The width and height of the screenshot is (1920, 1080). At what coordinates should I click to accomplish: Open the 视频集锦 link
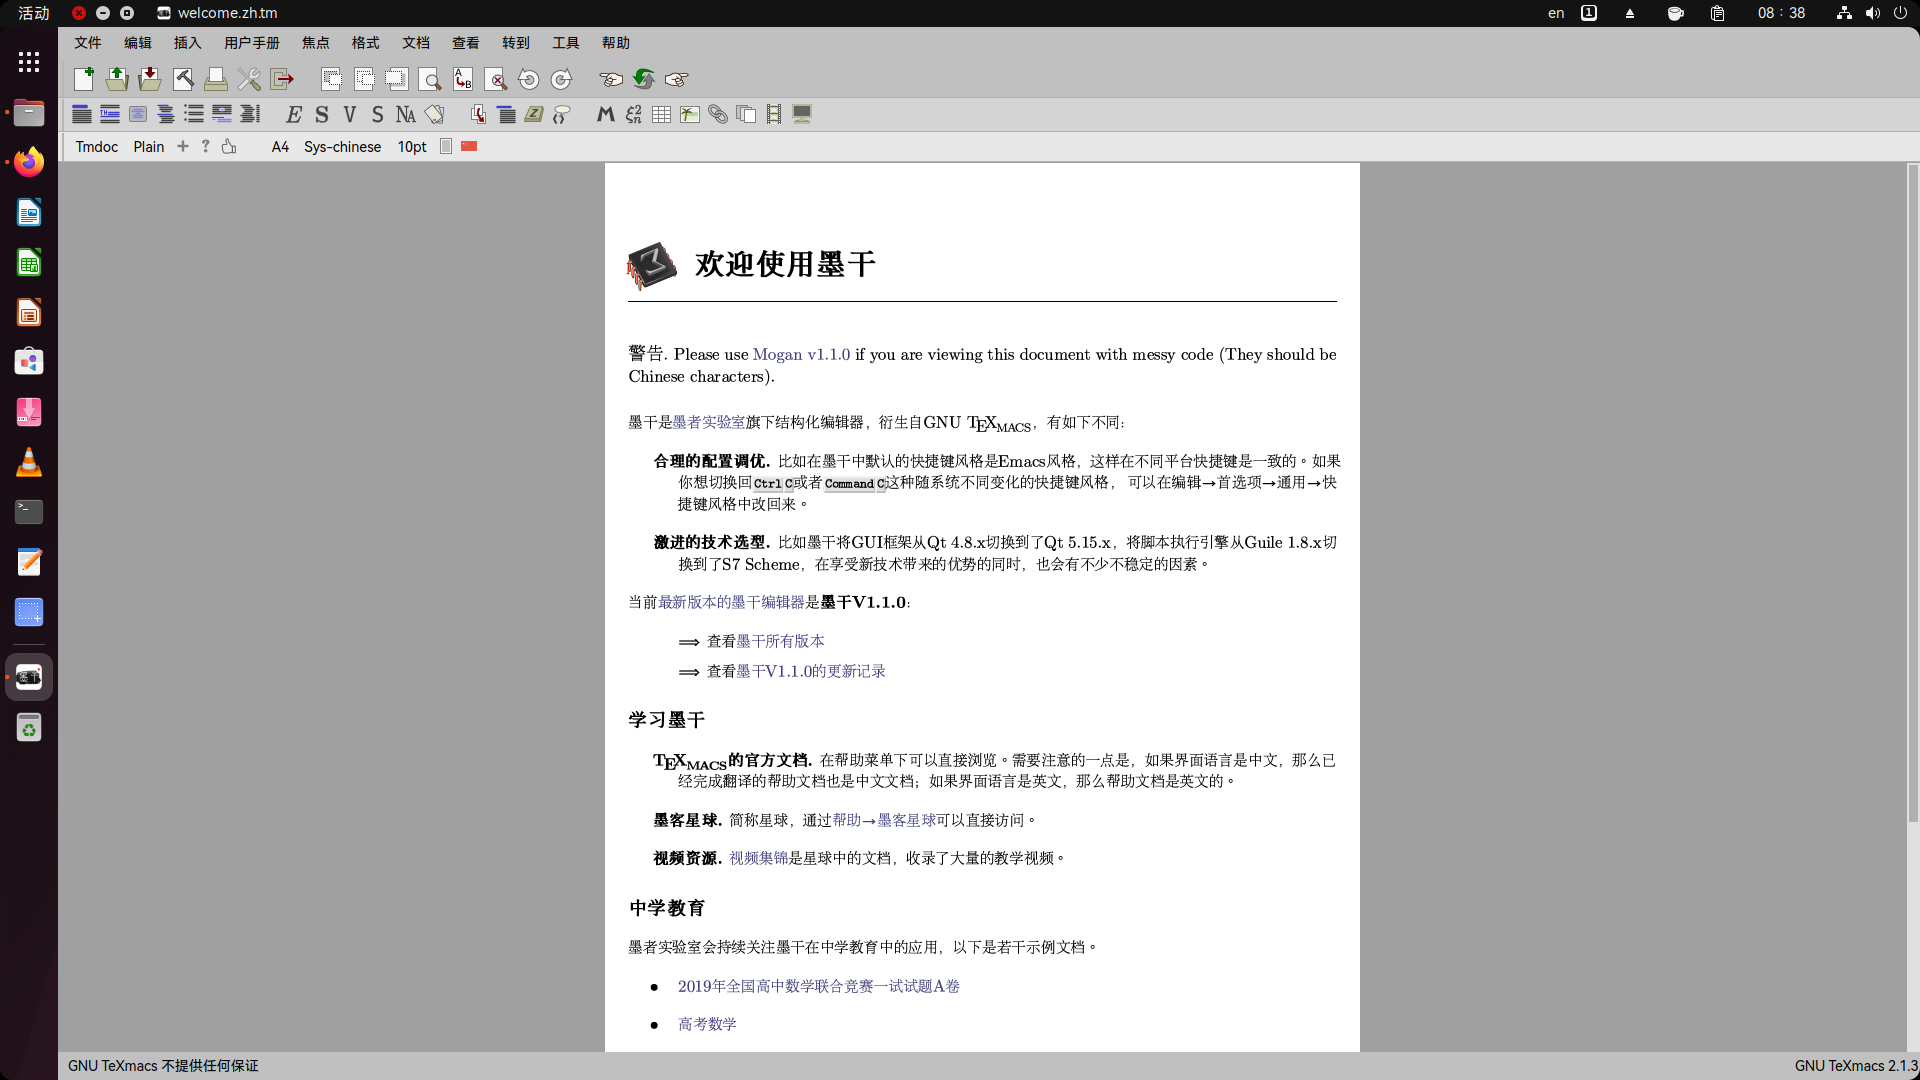[759, 858]
